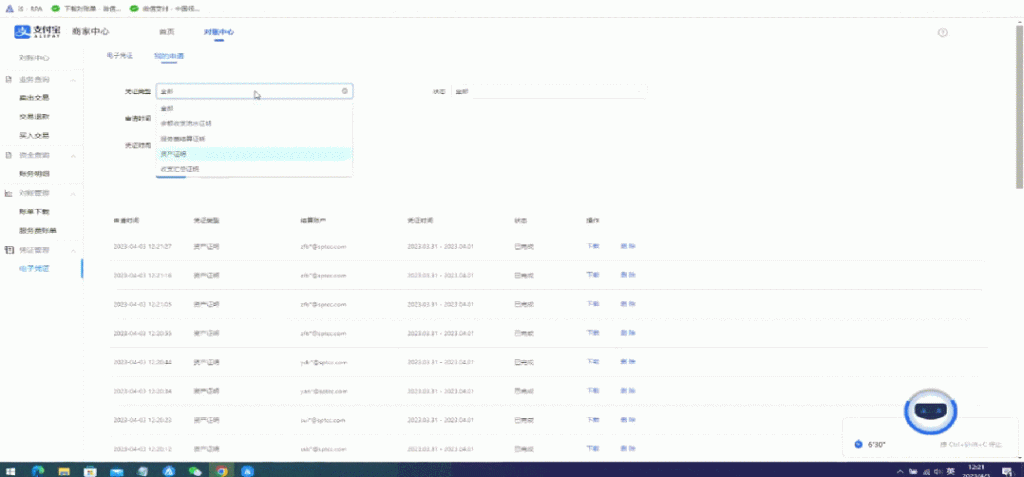Collapse the 业务查询 sidebar section
This screenshot has width=1024, height=477.
[x=74, y=79]
